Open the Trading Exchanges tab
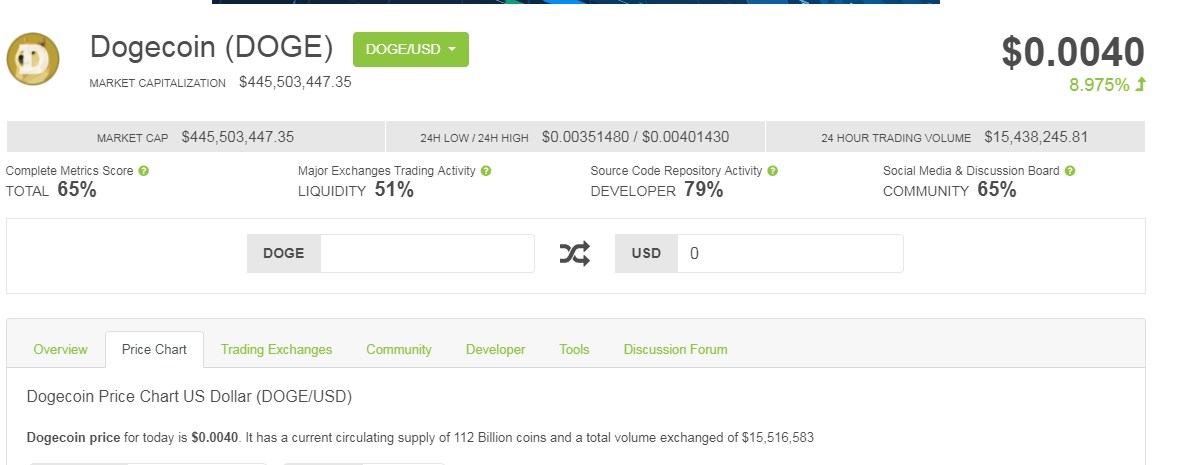Viewport: 1204px width, 465px height. click(276, 349)
